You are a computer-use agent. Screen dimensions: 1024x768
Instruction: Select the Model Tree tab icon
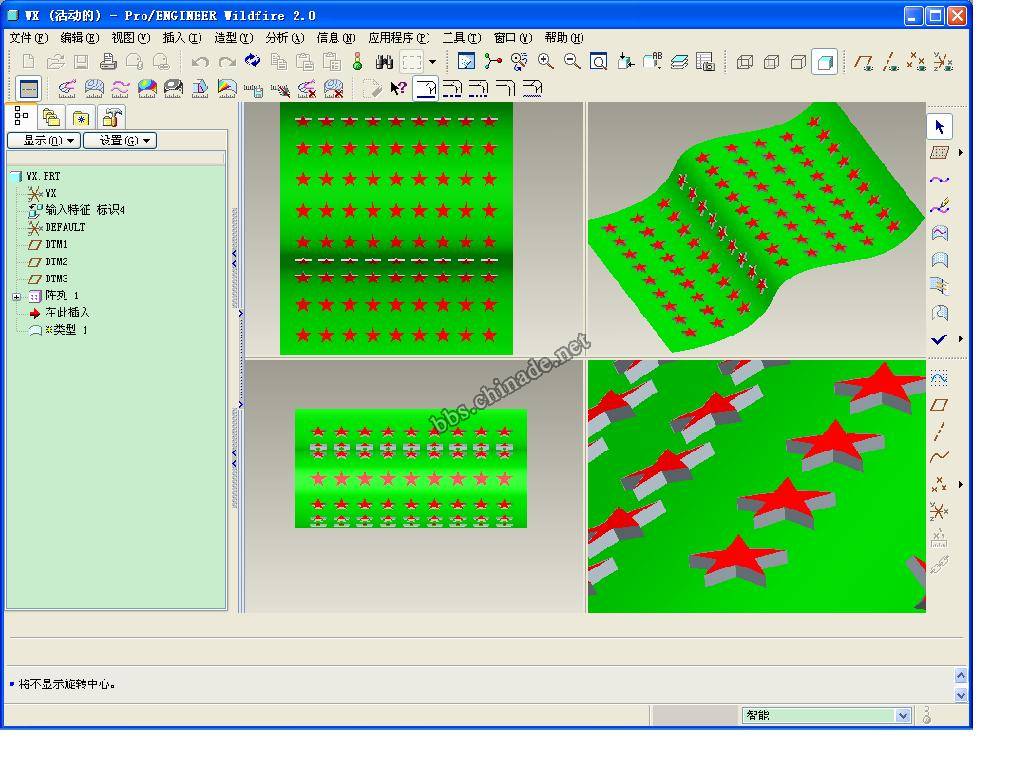click(x=22, y=116)
